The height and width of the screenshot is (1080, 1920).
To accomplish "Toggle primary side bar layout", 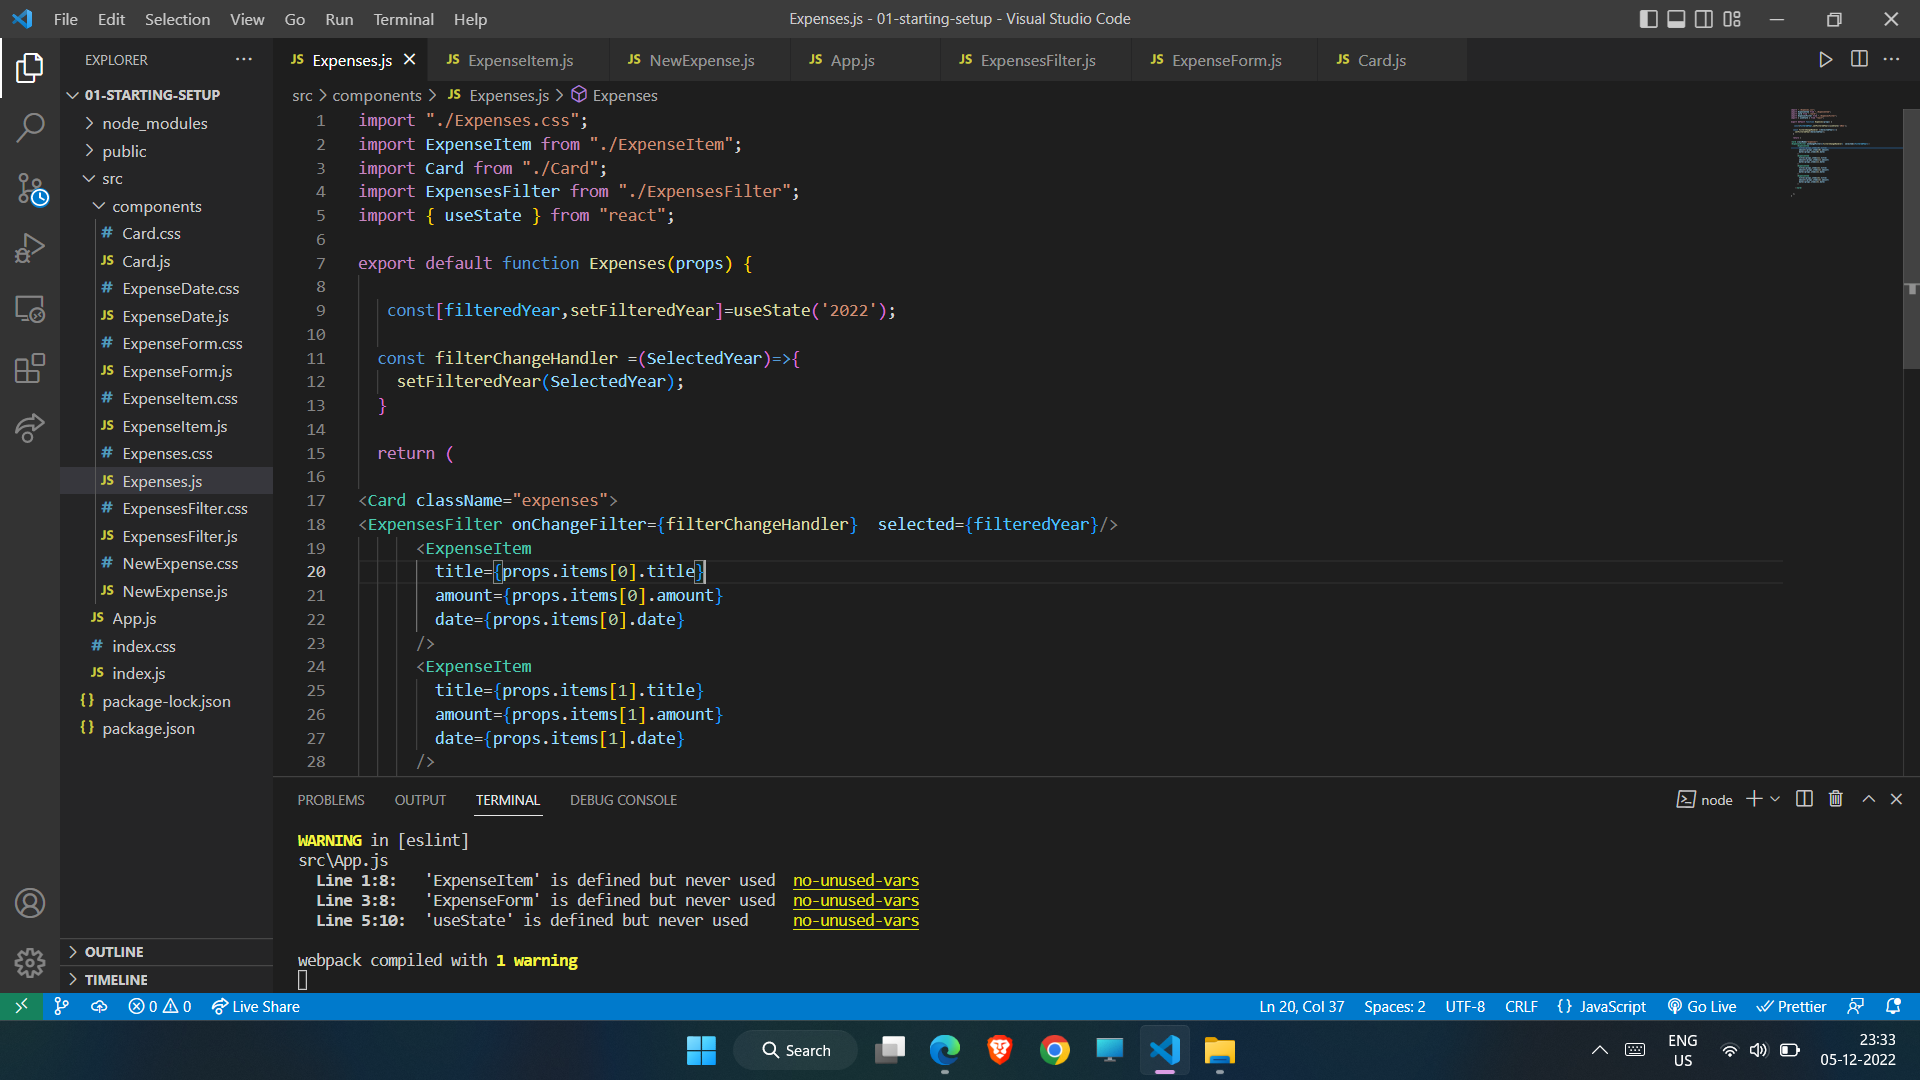I will tap(1648, 19).
